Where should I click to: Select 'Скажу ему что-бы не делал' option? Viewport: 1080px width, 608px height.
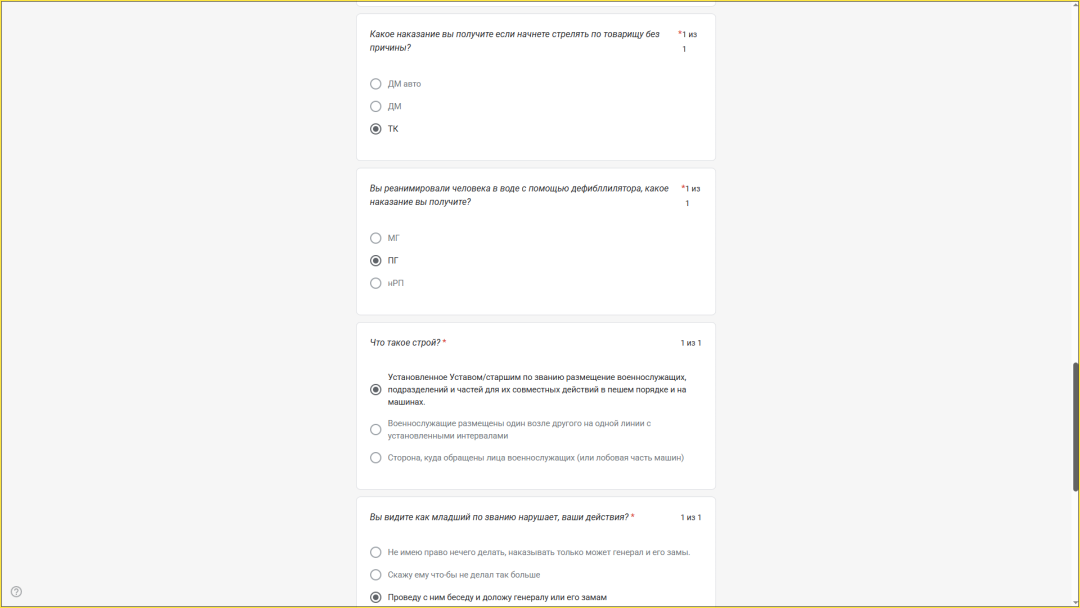point(376,575)
